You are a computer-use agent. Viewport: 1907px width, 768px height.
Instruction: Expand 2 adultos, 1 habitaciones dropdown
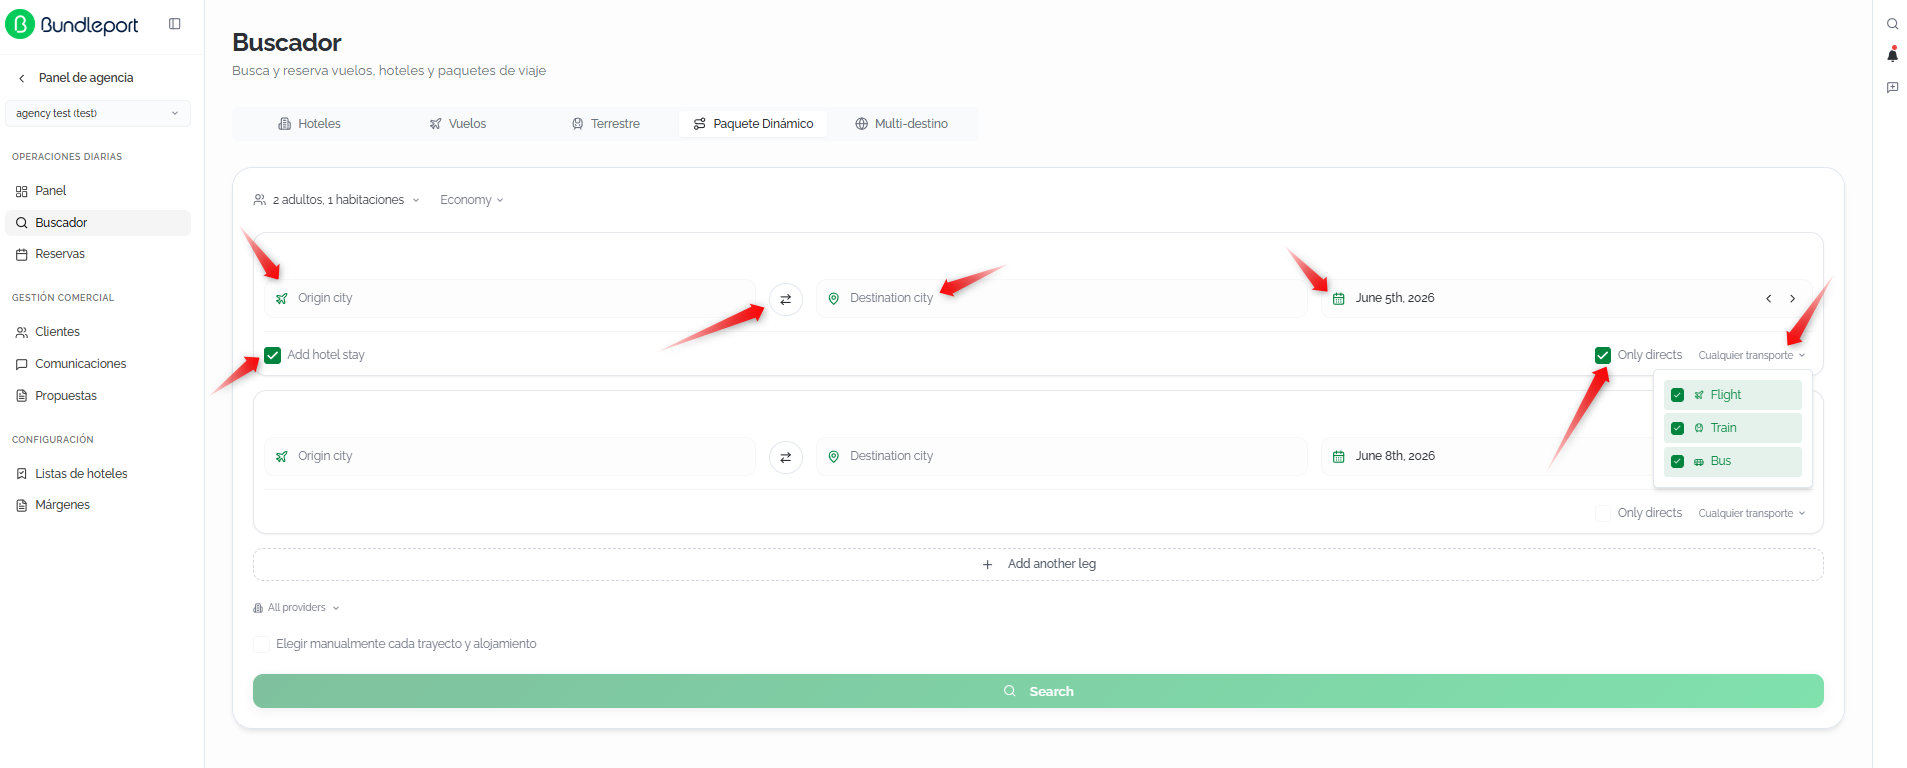336,200
